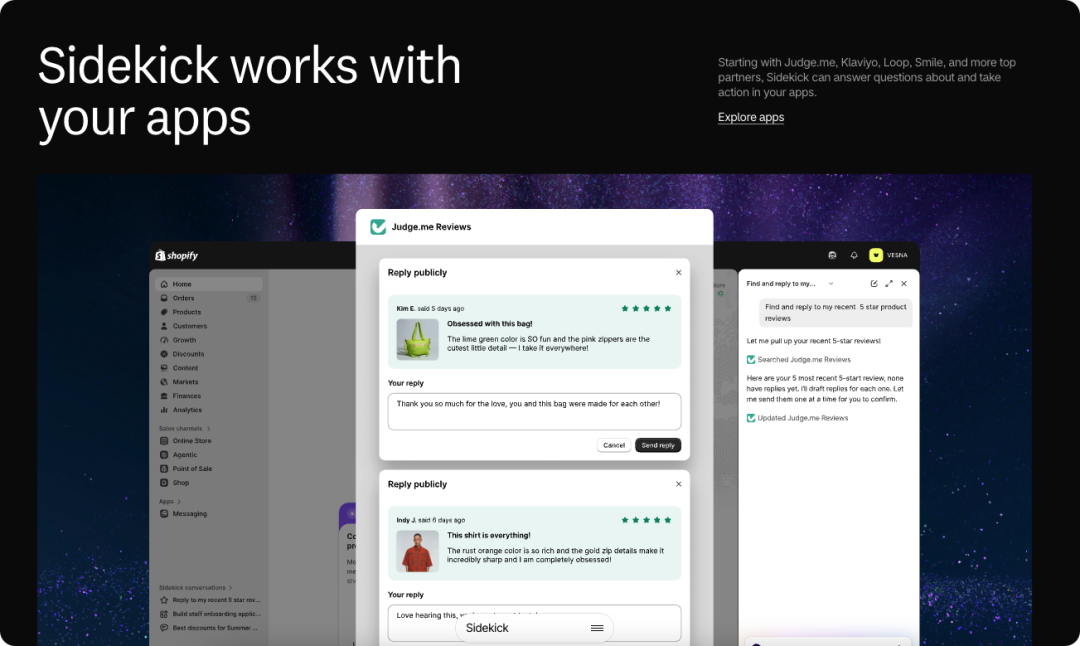Expand the Sidekick panel to full size
This screenshot has height=646, width=1080.
pyautogui.click(x=889, y=284)
